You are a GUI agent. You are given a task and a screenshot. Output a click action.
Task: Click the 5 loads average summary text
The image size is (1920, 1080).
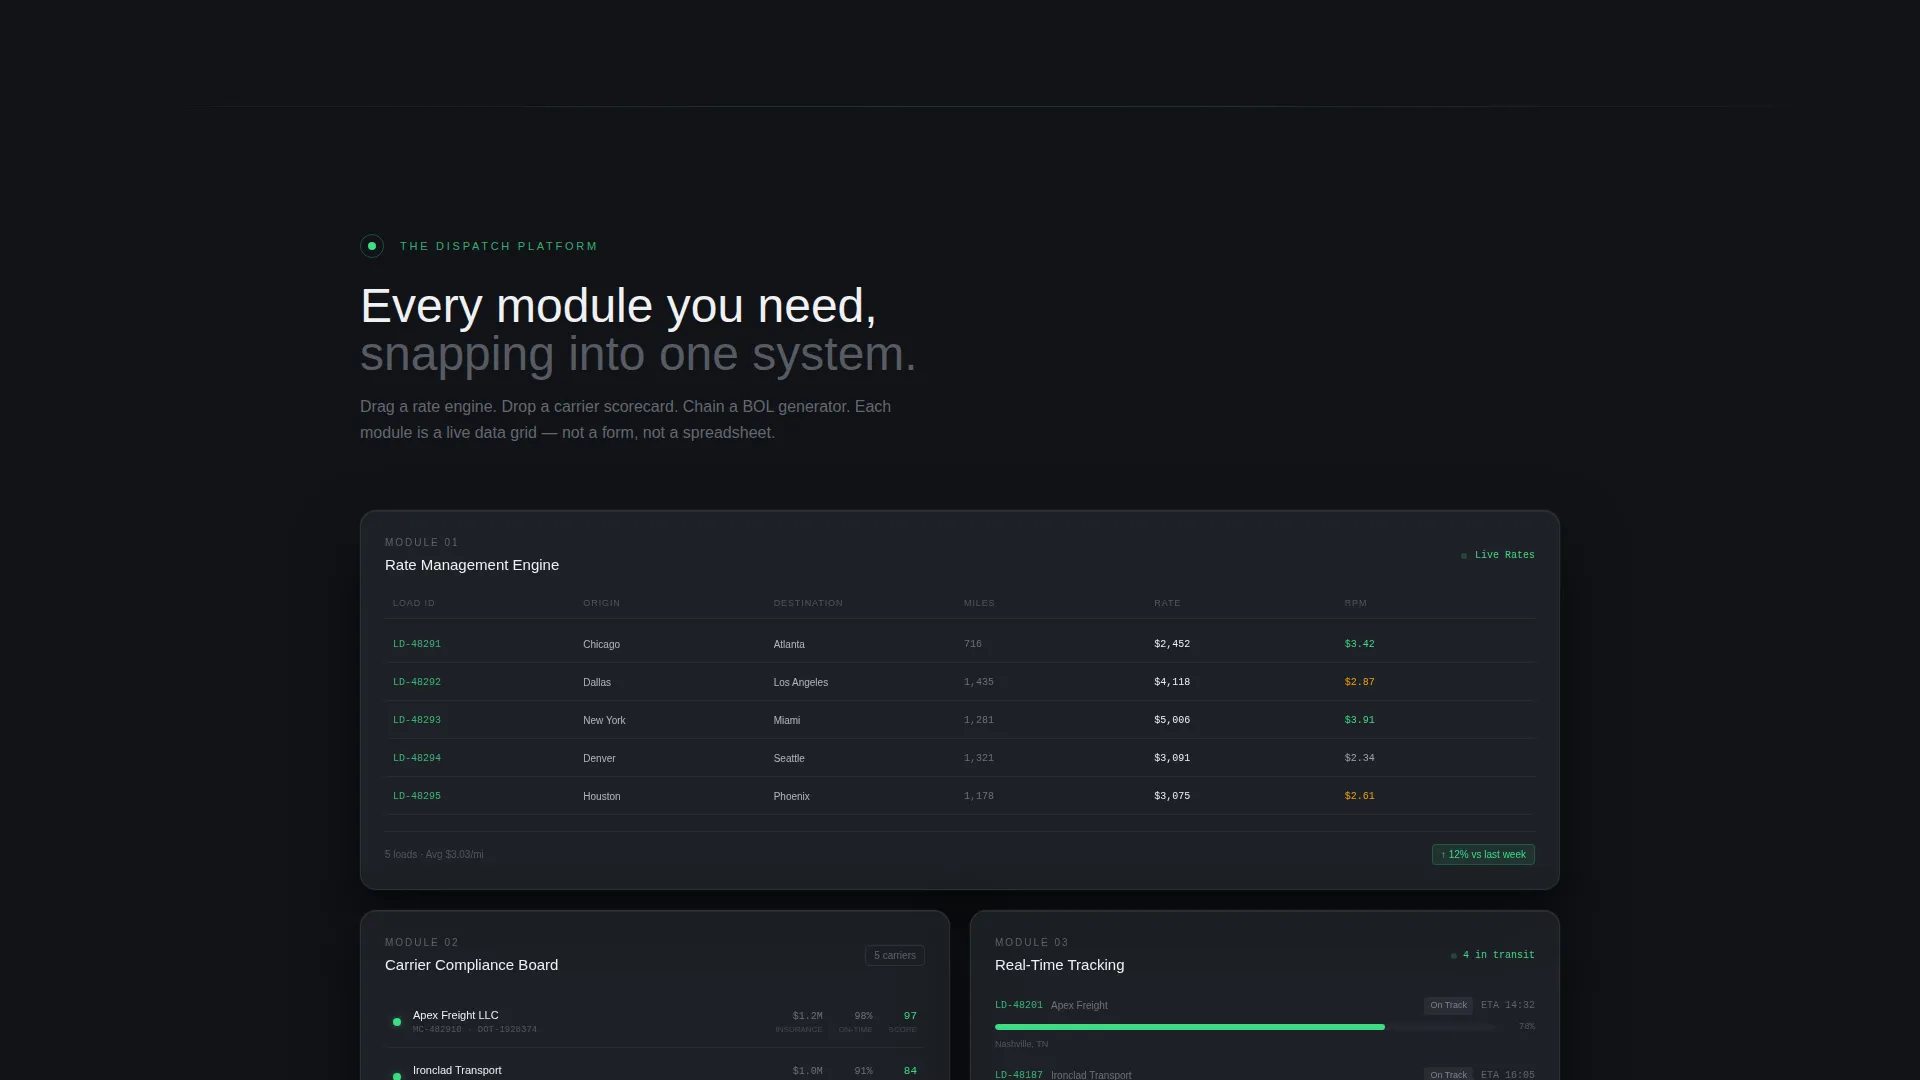coord(434,855)
